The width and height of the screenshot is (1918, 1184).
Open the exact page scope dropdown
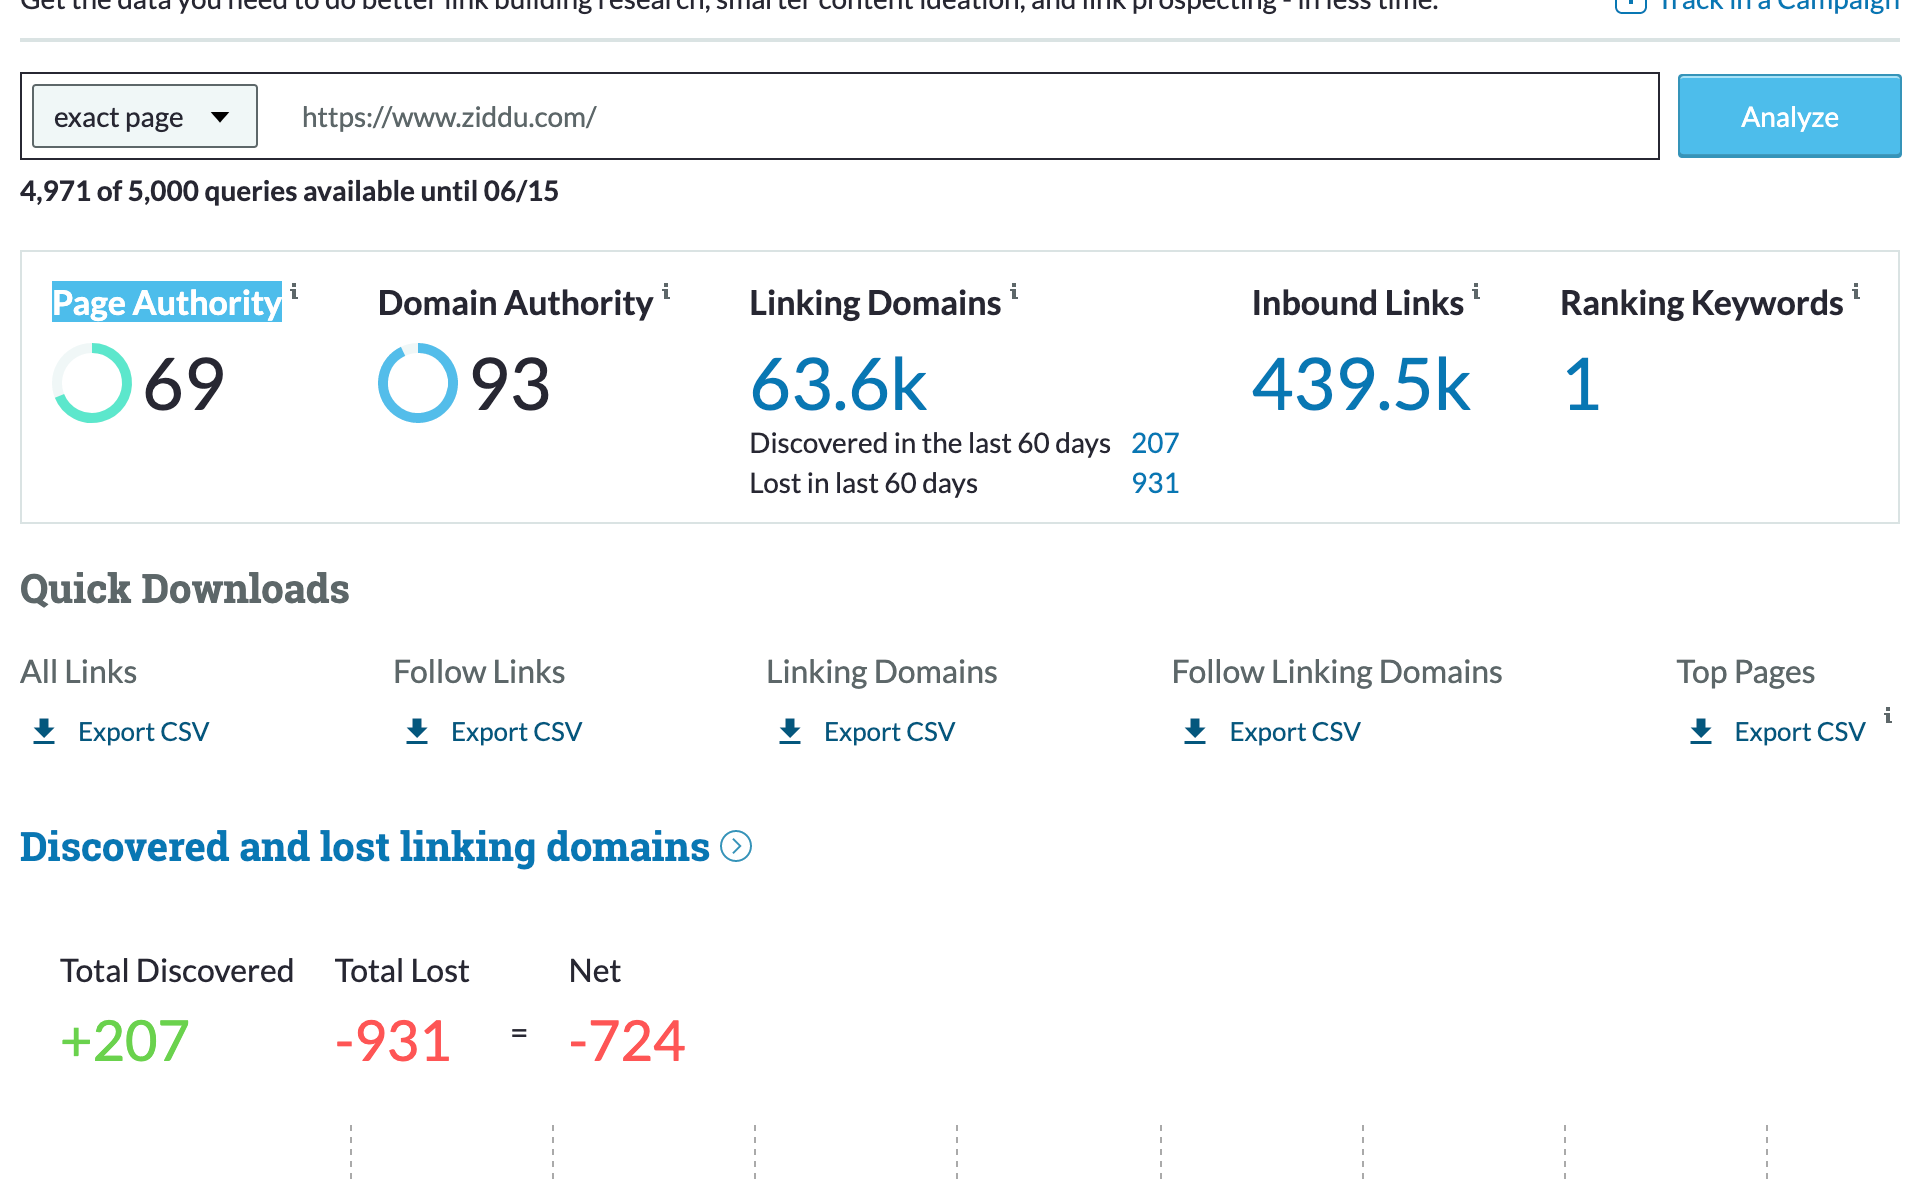tap(143, 116)
